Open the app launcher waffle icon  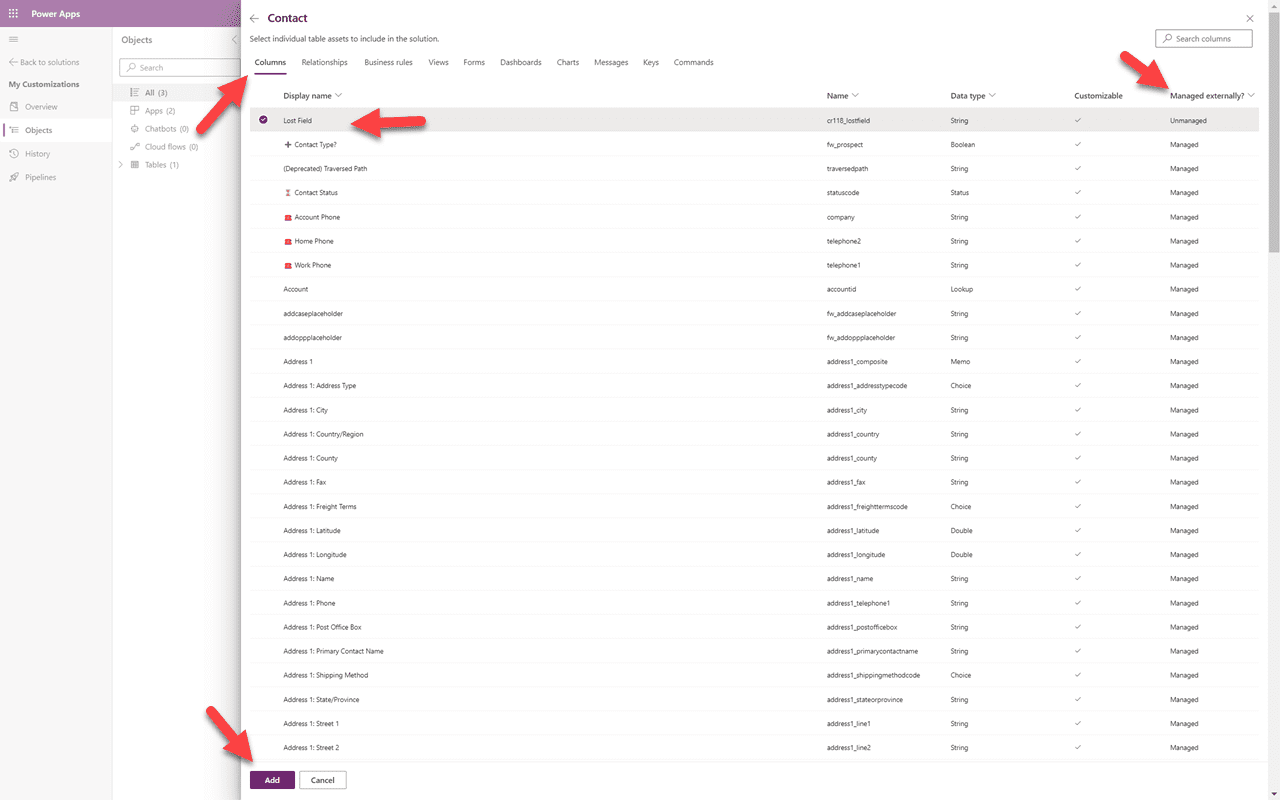[x=13, y=14]
